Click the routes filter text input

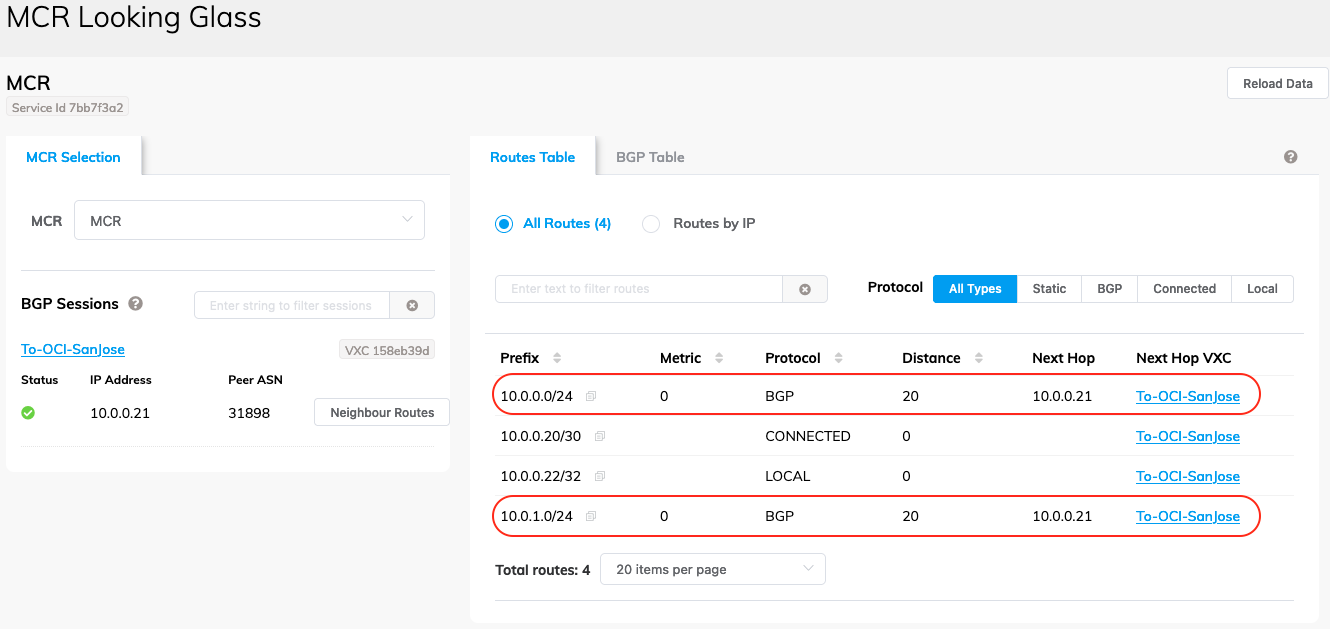pos(638,289)
